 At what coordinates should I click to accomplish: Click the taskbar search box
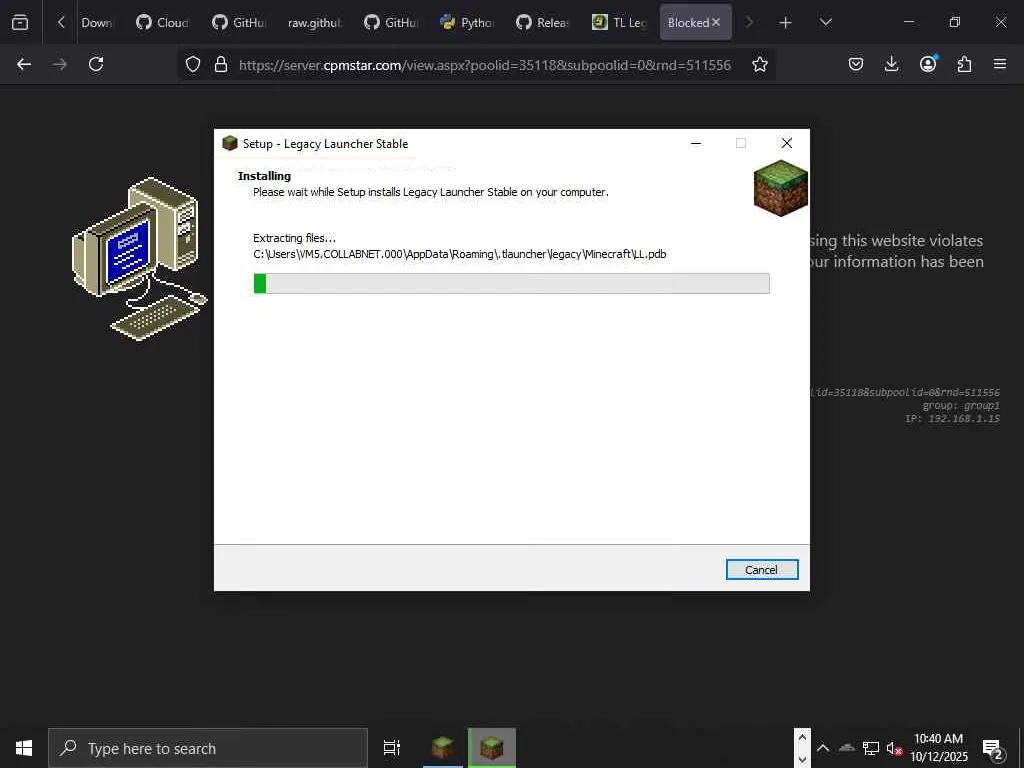pyautogui.click(x=208, y=748)
